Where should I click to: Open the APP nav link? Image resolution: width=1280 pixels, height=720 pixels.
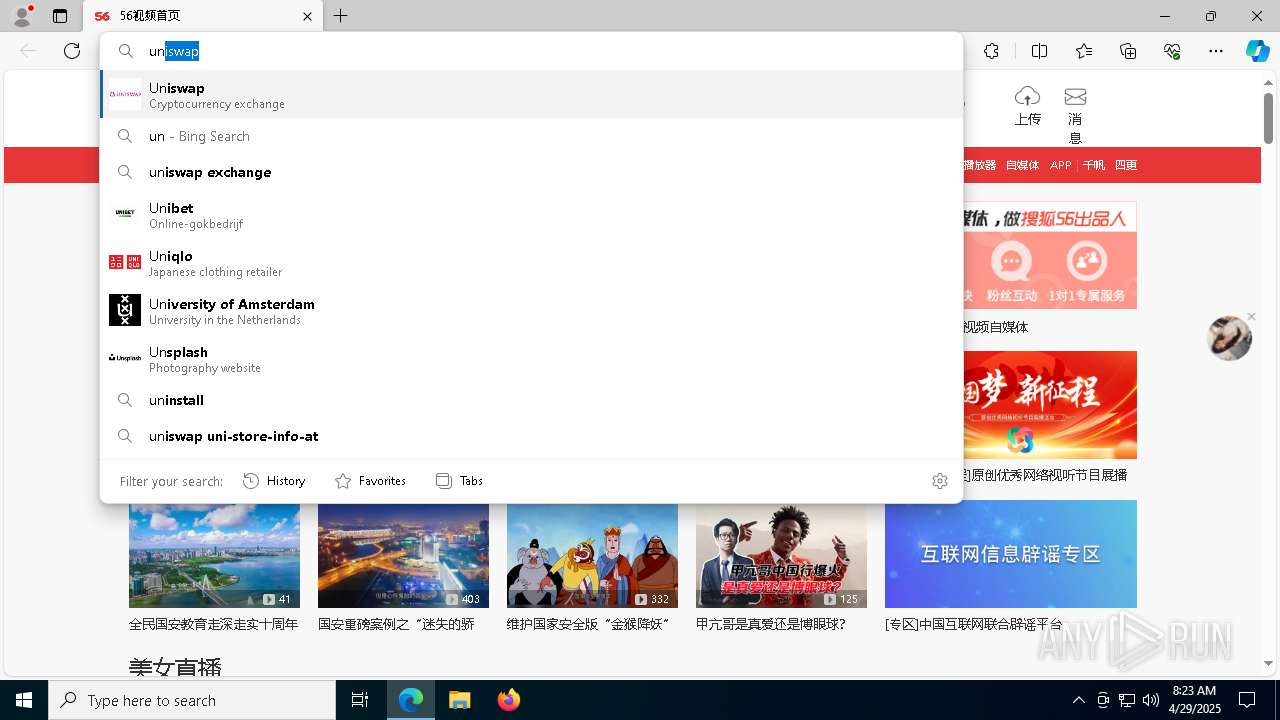1061,165
